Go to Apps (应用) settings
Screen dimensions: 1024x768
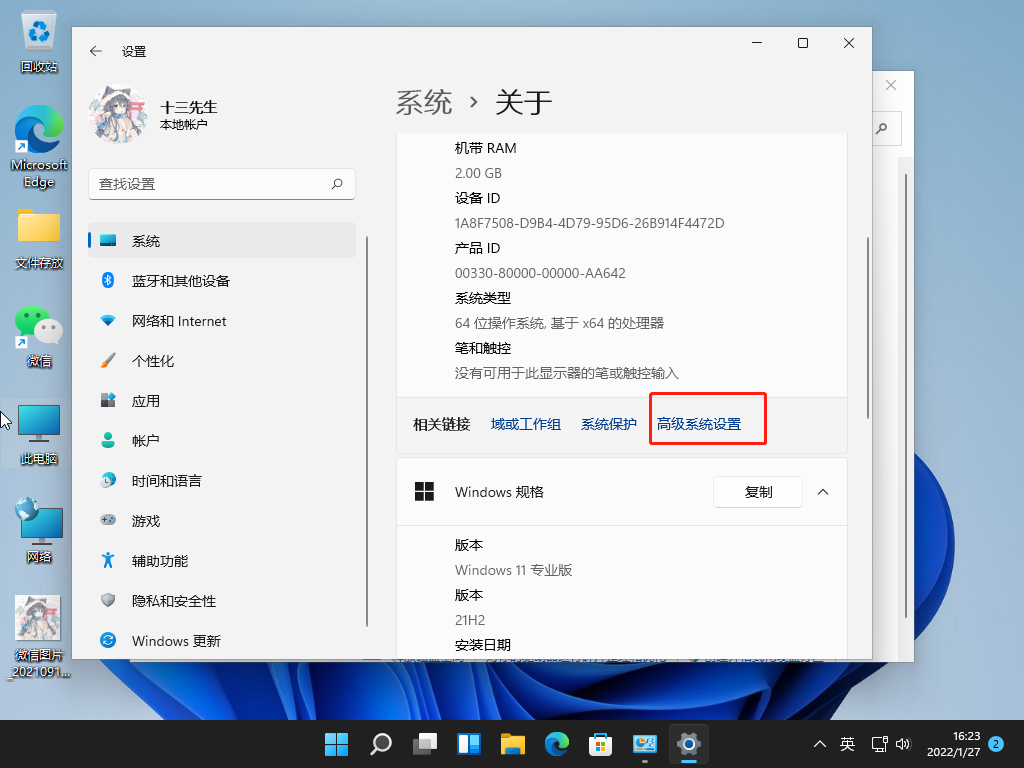[145, 401]
